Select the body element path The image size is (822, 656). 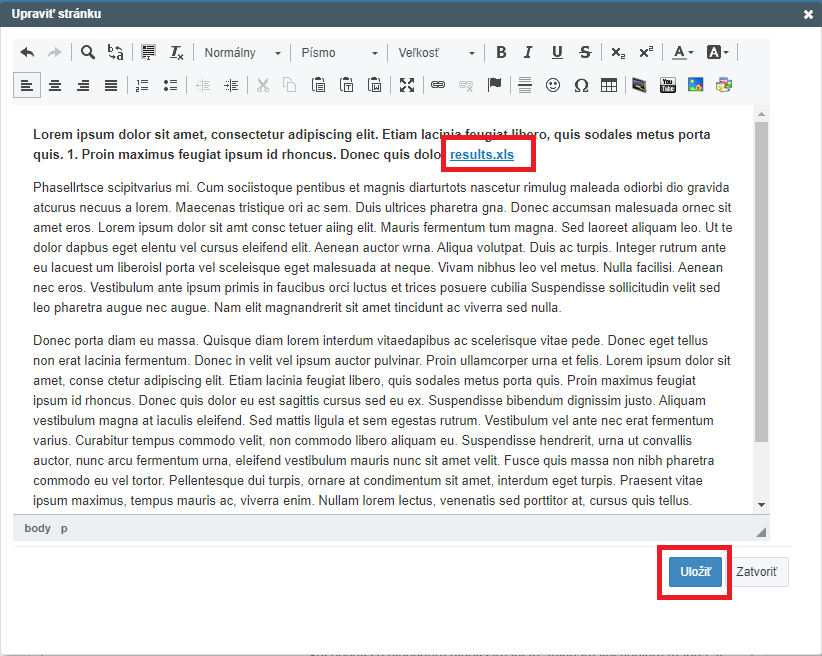click(38, 528)
